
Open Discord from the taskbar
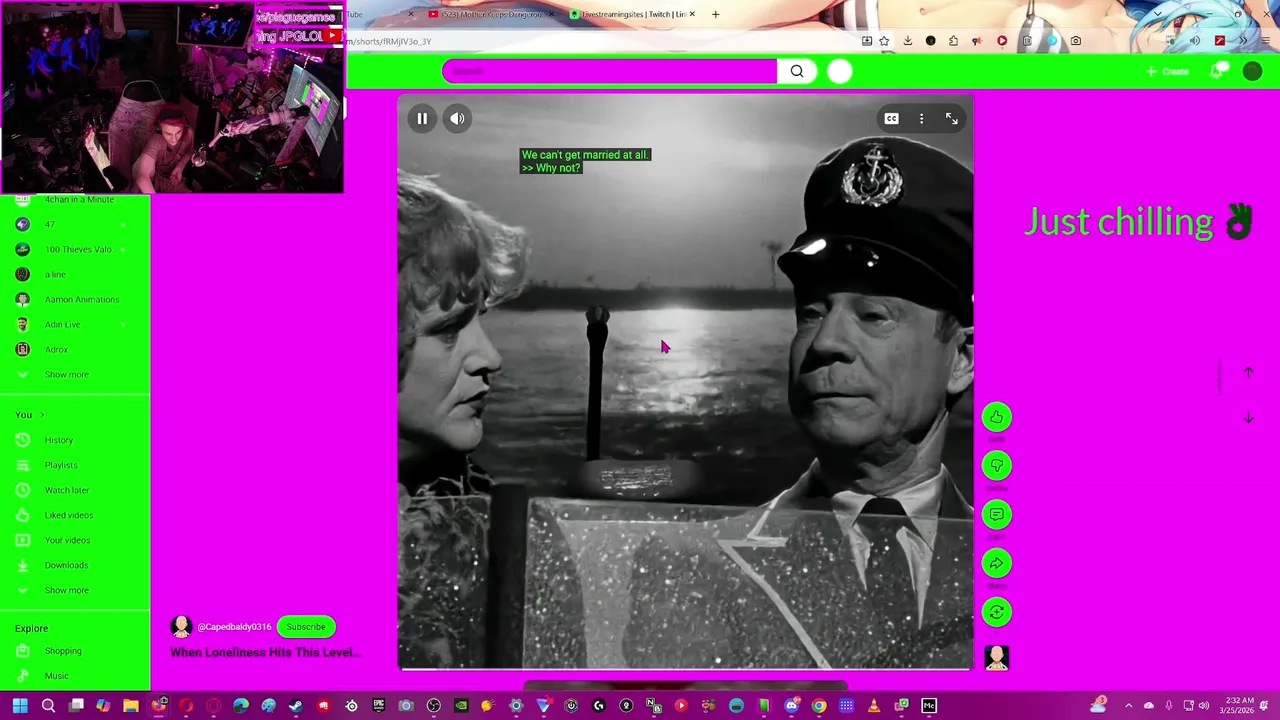[x=791, y=706]
